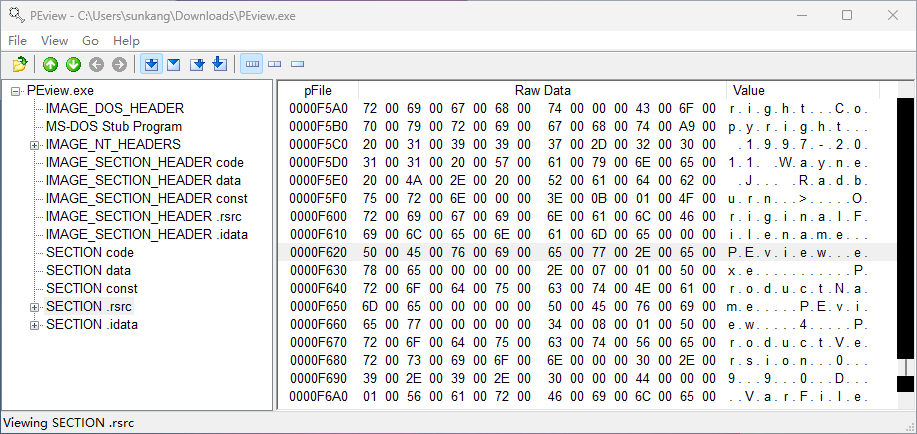Collapse the PEview.exe root node

point(16,90)
